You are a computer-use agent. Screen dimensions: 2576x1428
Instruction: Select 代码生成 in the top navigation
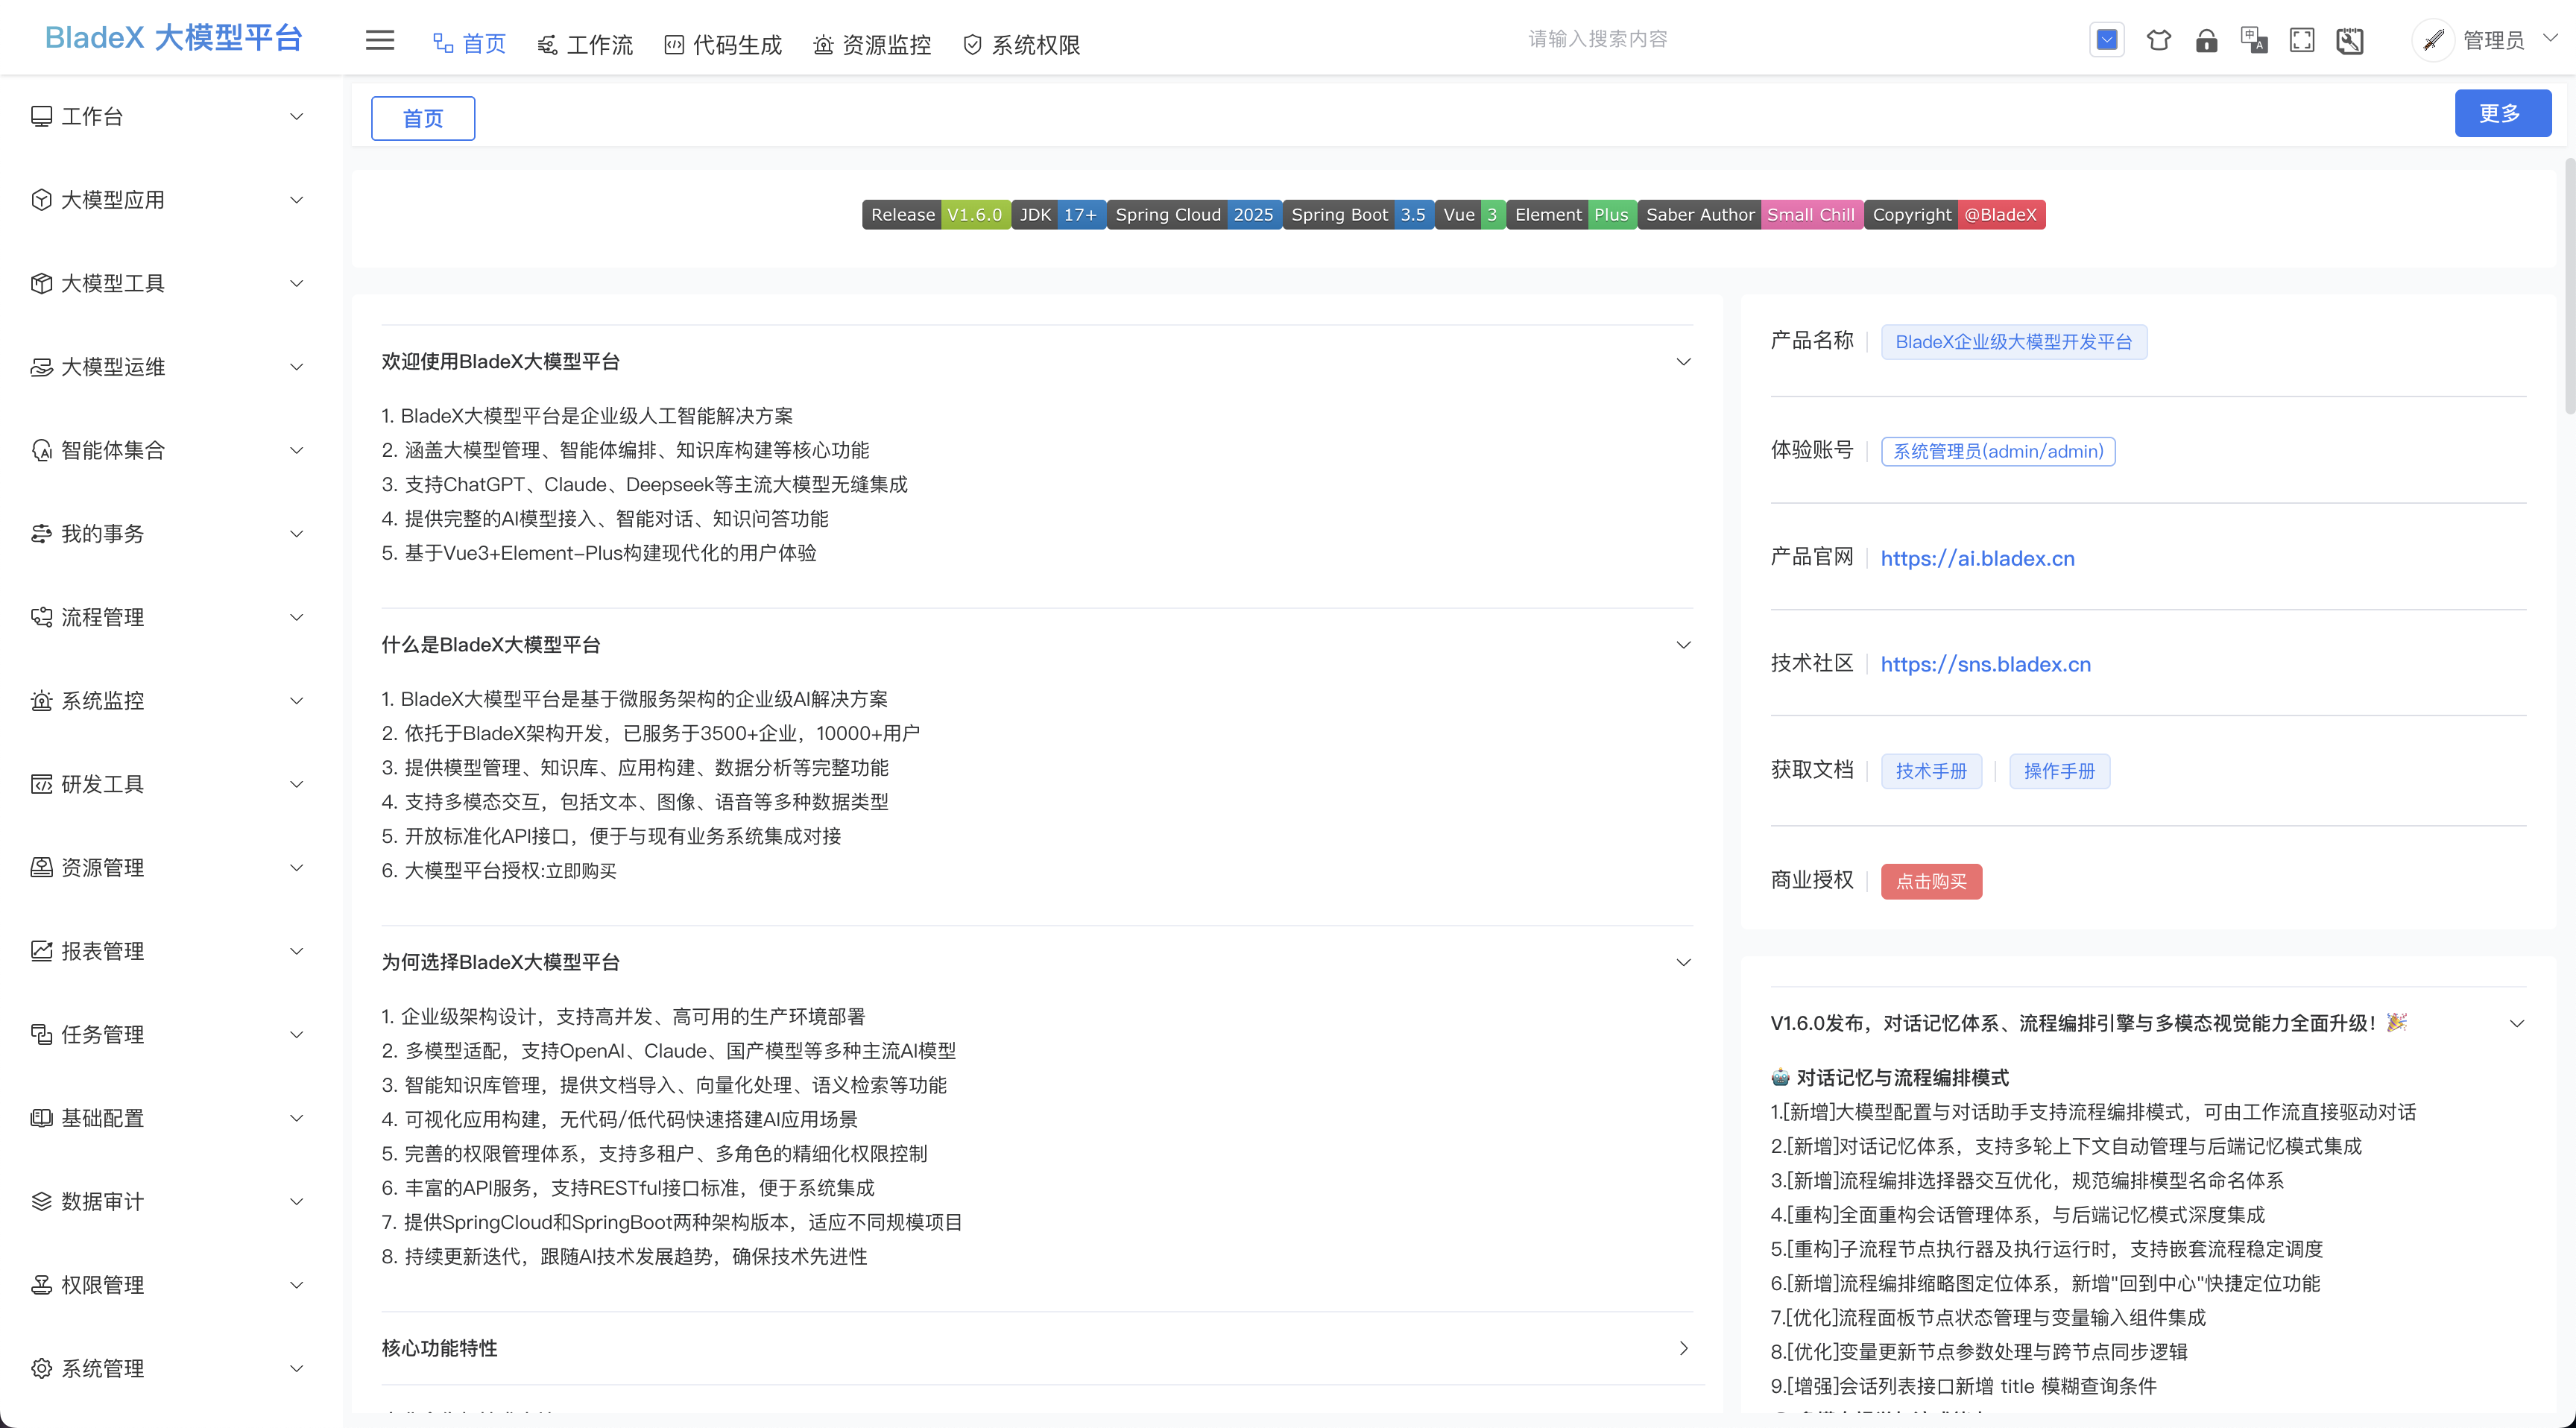[x=723, y=44]
